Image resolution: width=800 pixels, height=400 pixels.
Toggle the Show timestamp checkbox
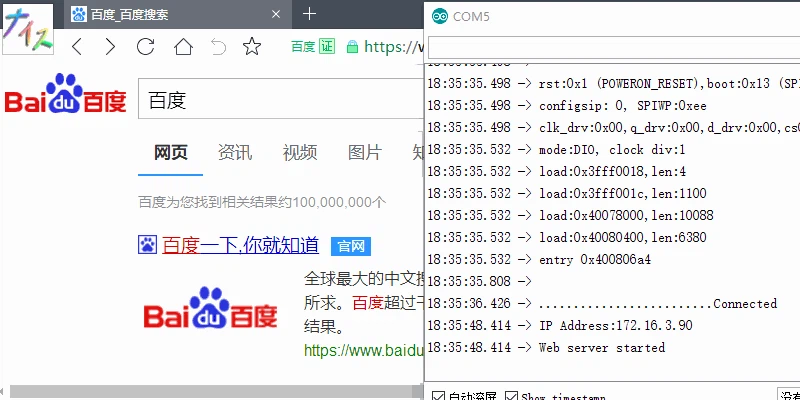511,396
